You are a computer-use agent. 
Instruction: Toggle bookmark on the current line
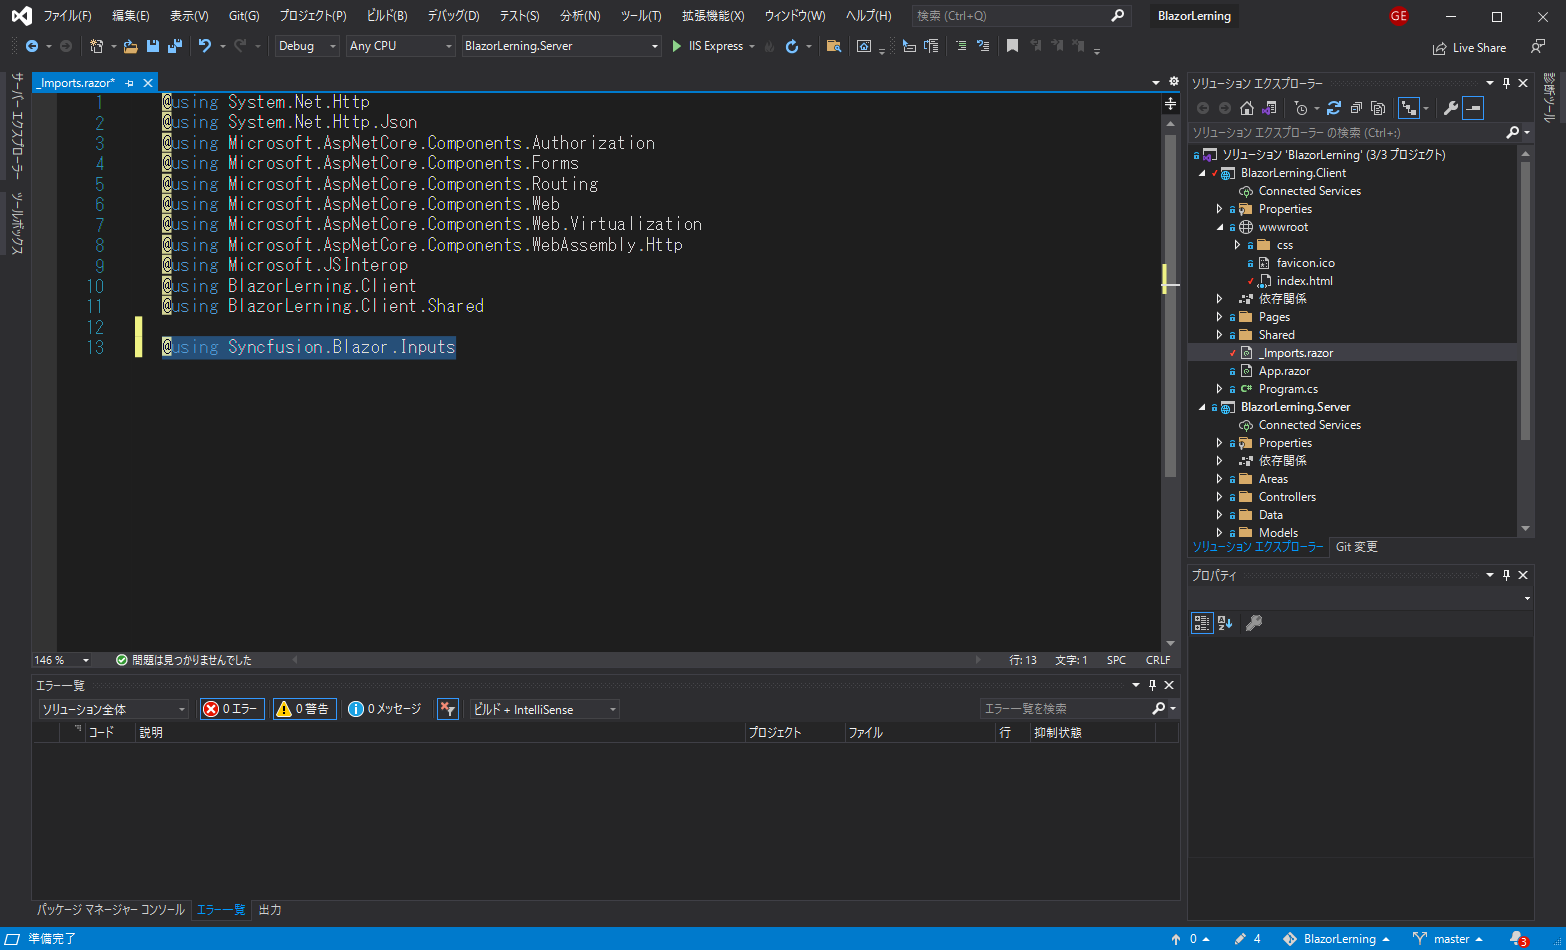click(1012, 46)
